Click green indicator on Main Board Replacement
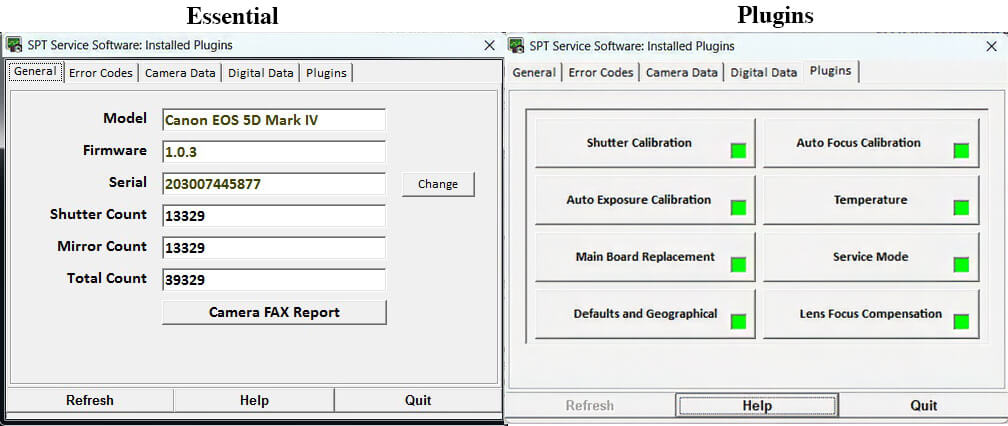Screen dimensions: 1008x426 click(x=738, y=265)
